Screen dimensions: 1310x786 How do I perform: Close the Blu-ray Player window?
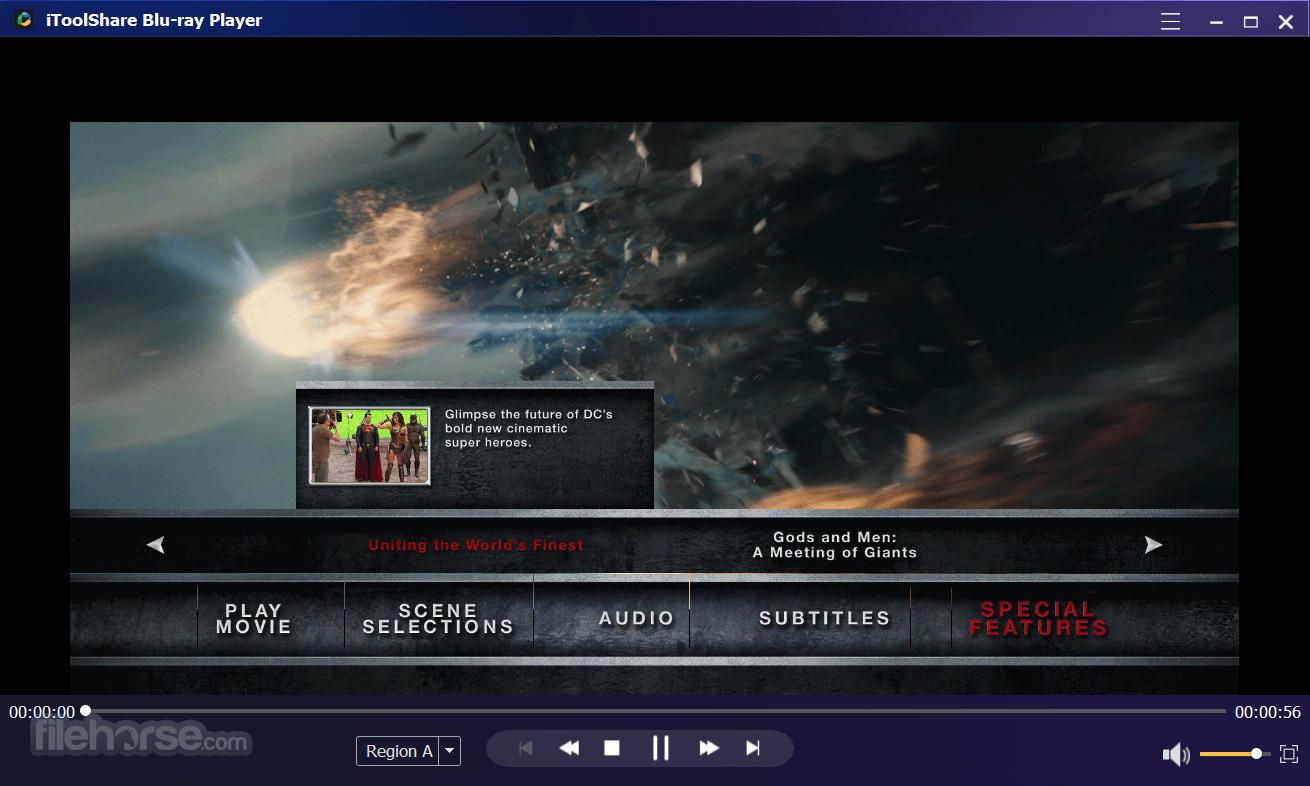pos(1286,21)
